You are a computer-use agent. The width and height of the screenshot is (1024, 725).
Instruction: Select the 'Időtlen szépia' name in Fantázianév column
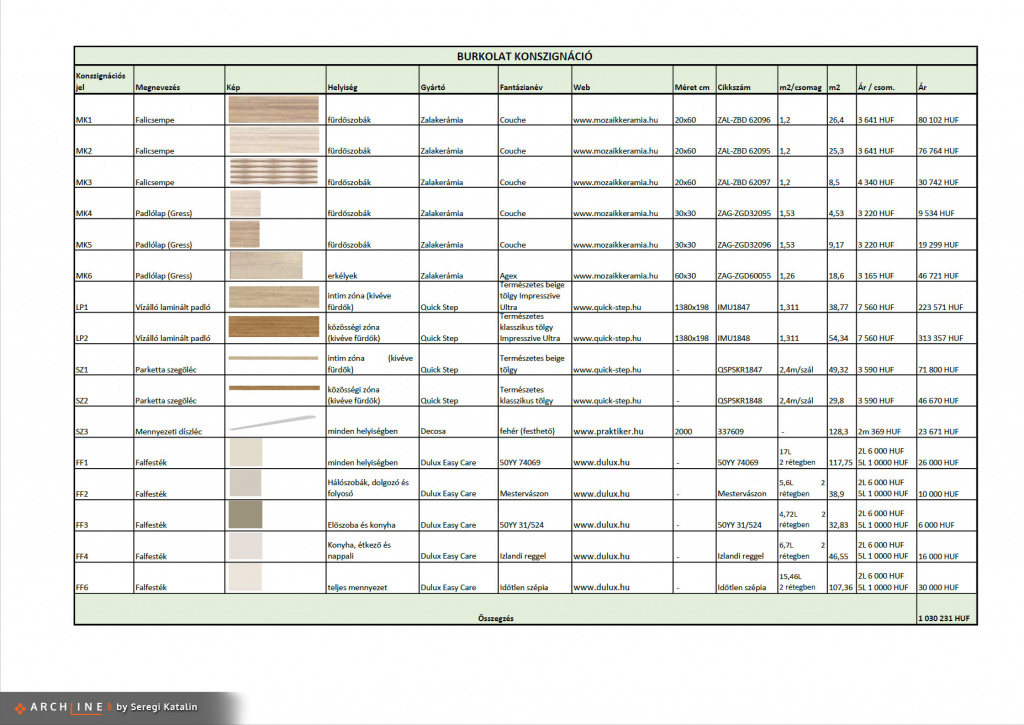(x=524, y=587)
